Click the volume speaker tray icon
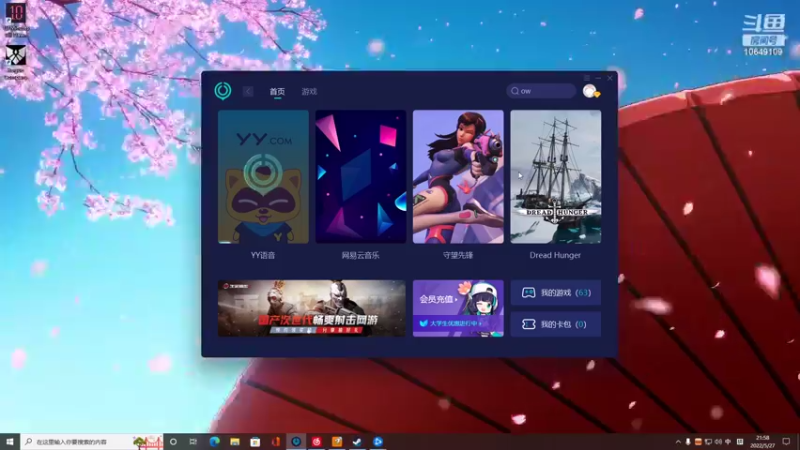800x450 pixels. click(718, 442)
